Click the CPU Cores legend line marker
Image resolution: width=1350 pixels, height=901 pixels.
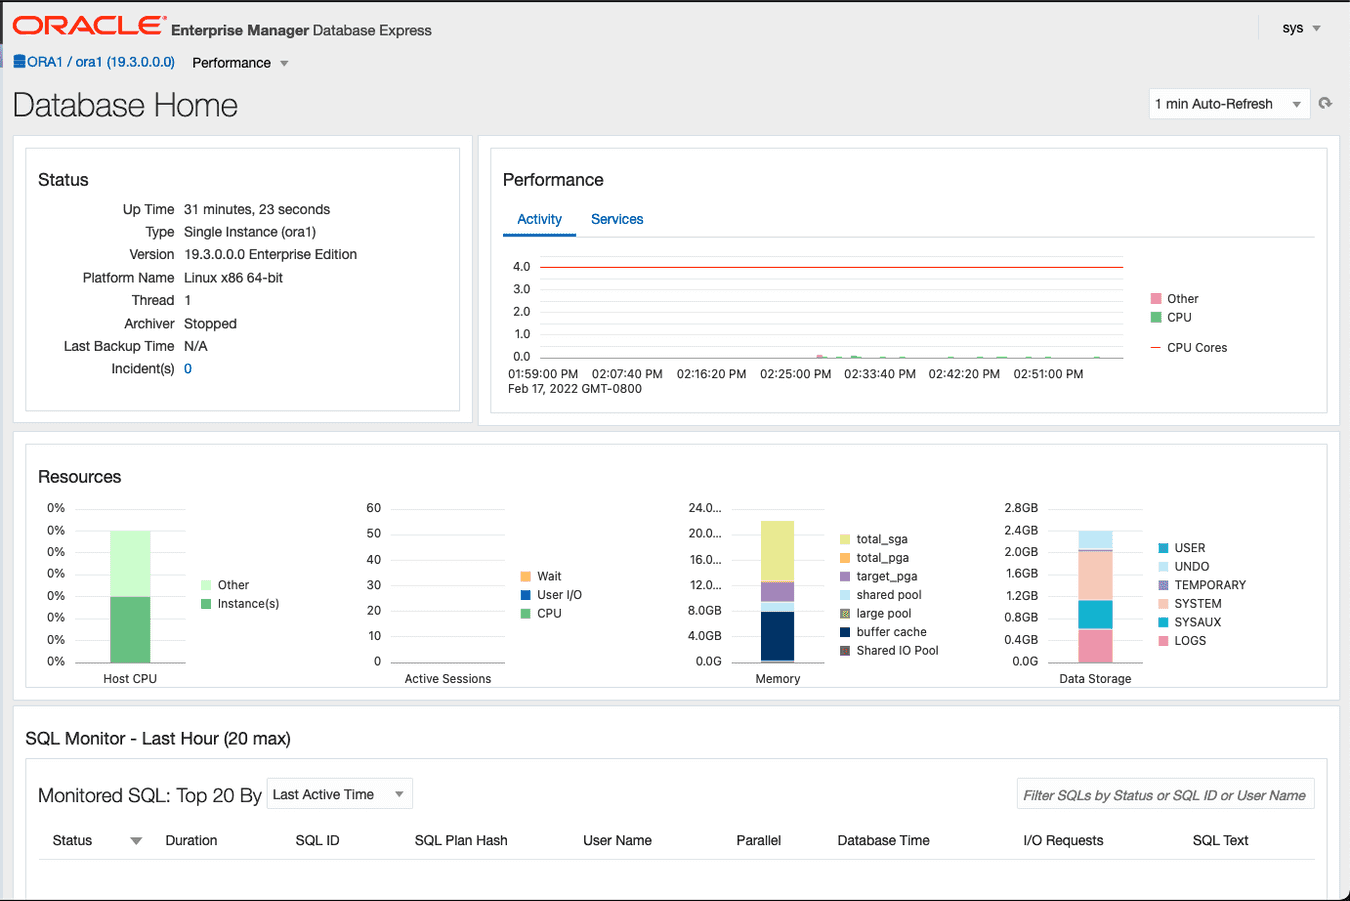[x=1156, y=348]
